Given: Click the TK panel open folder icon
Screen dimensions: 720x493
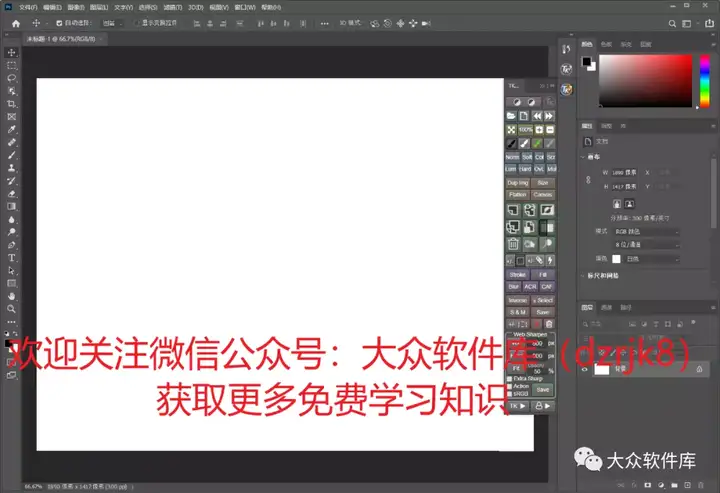Looking at the screenshot, I should tap(511, 116).
